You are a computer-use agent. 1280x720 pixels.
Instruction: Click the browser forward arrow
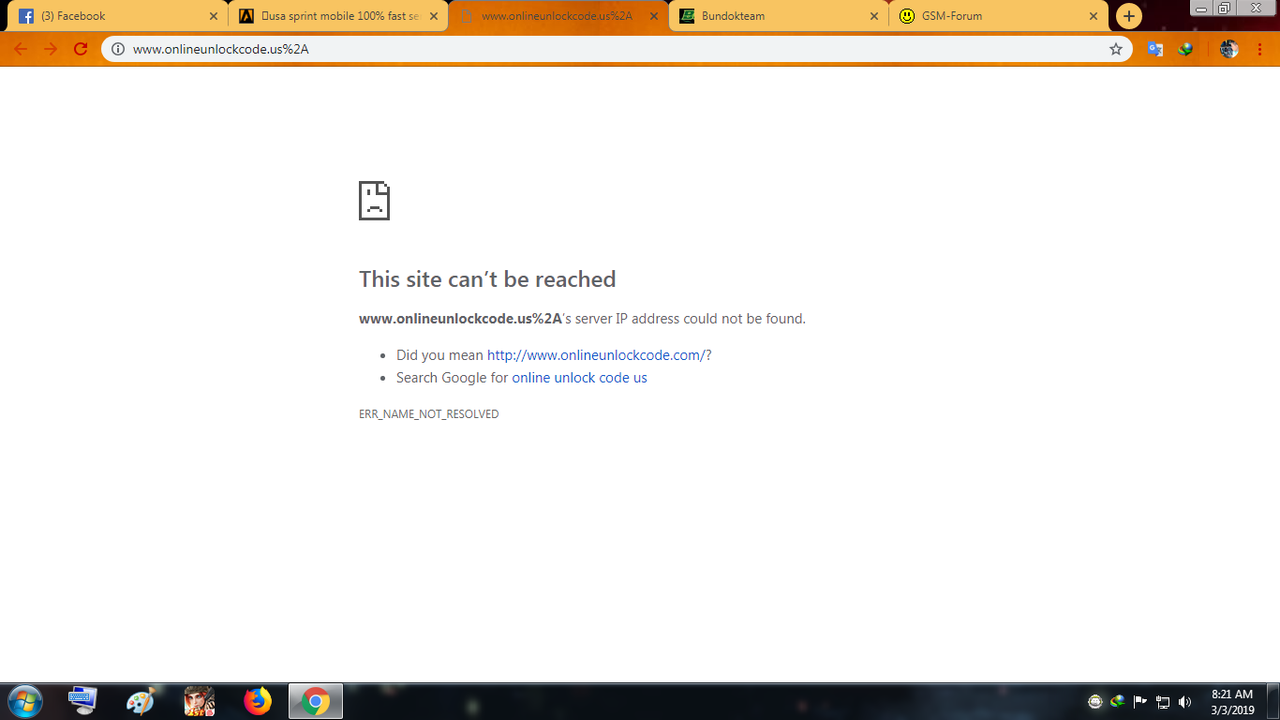pyautogui.click(x=50, y=49)
